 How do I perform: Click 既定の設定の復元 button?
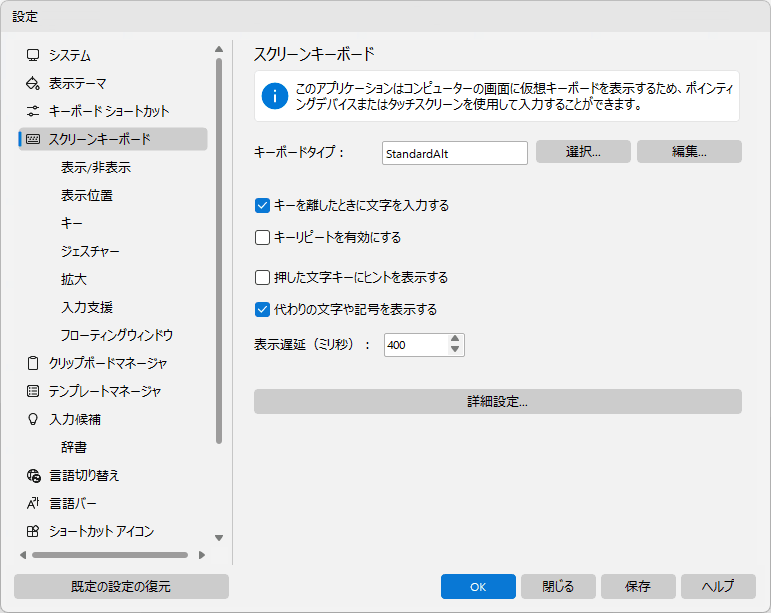121,586
